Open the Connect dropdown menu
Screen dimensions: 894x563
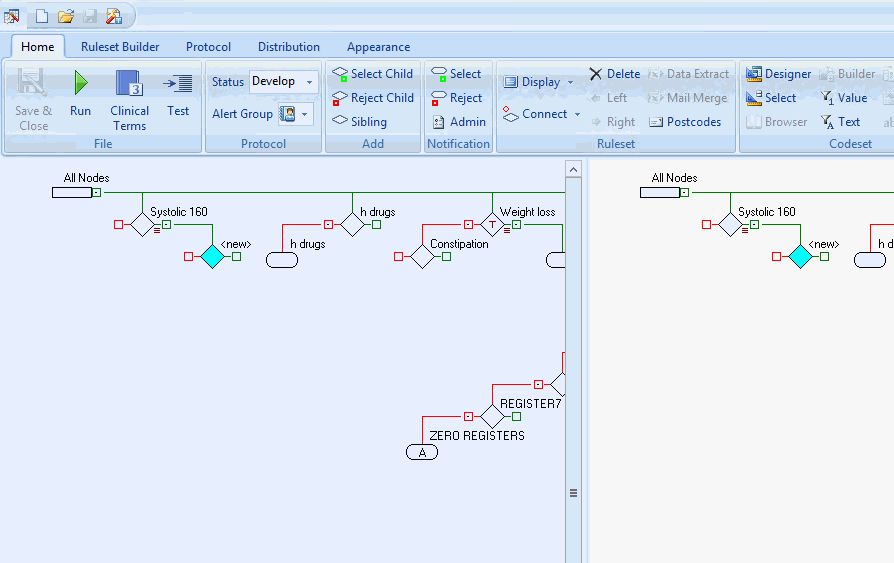pyautogui.click(x=542, y=114)
